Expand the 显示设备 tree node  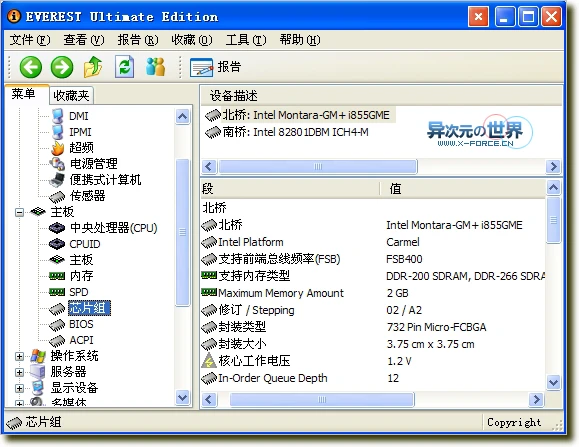coord(19,388)
